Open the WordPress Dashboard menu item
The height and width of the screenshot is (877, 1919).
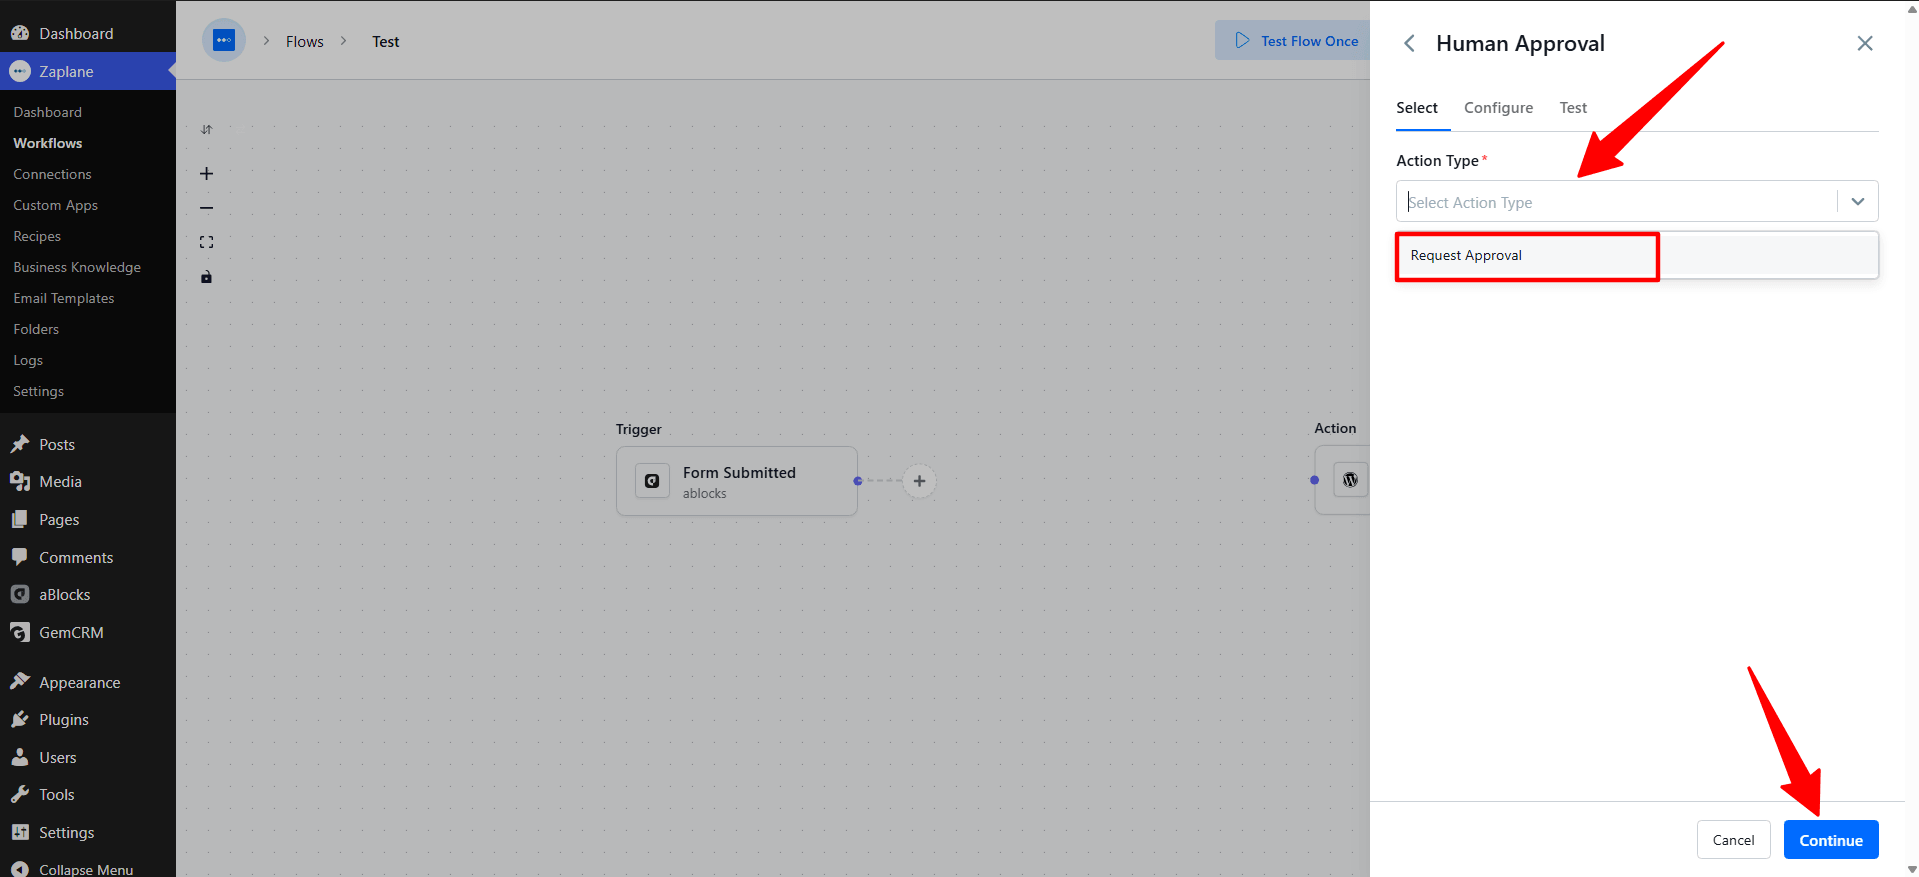[88, 33]
